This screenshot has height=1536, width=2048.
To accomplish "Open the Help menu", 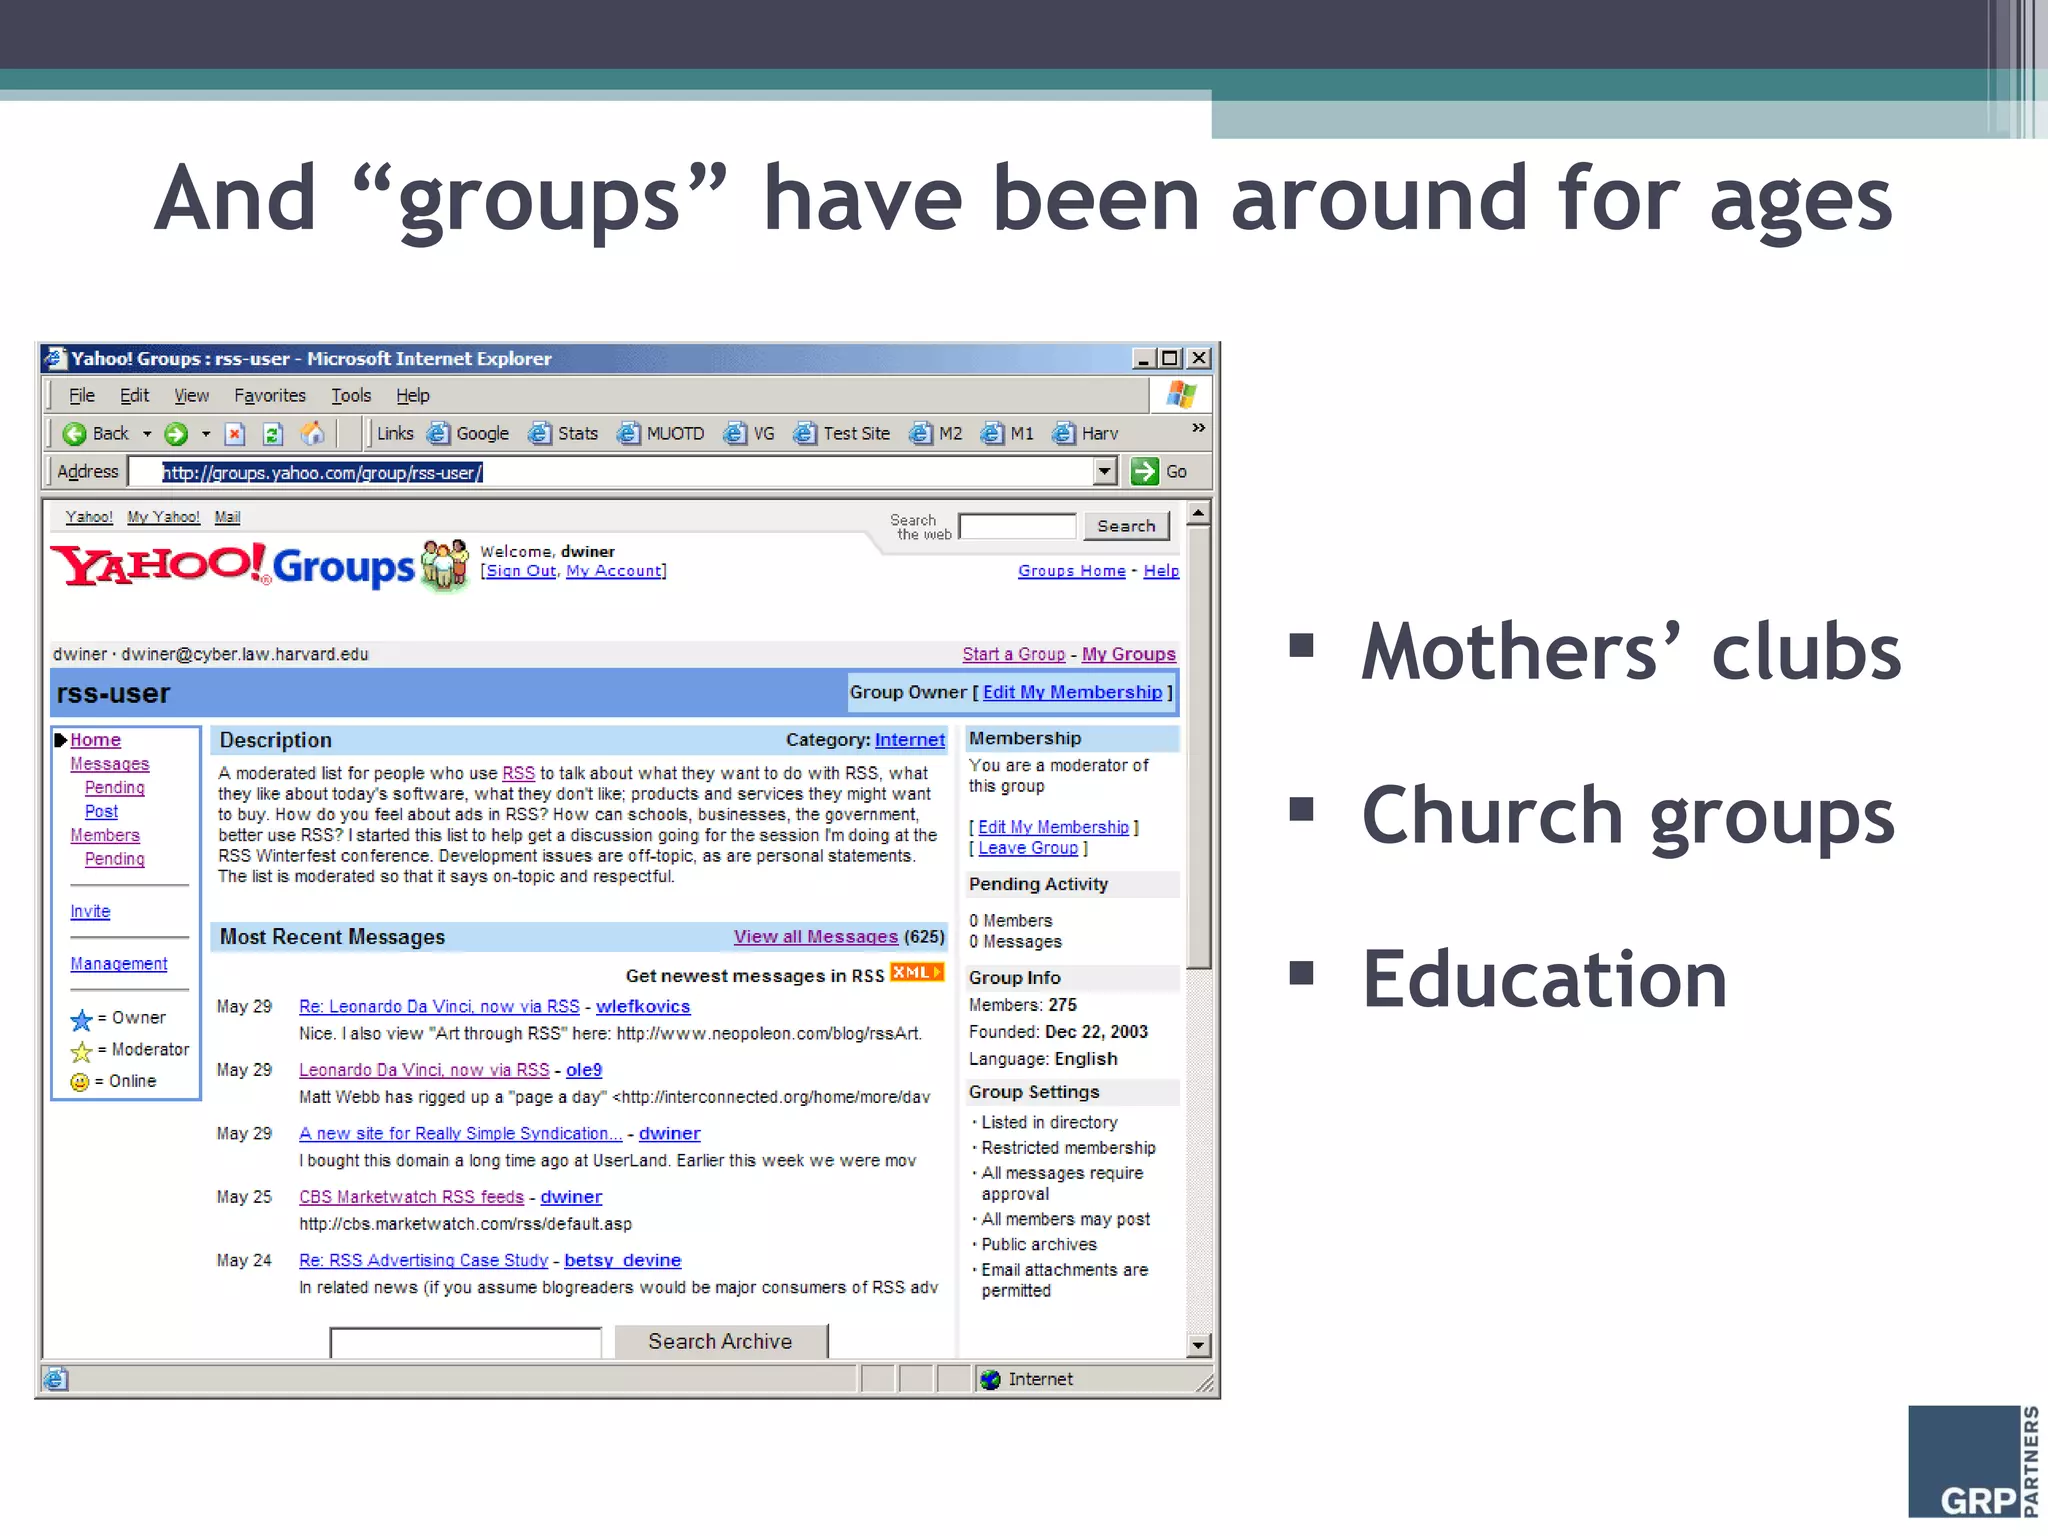I will [412, 395].
